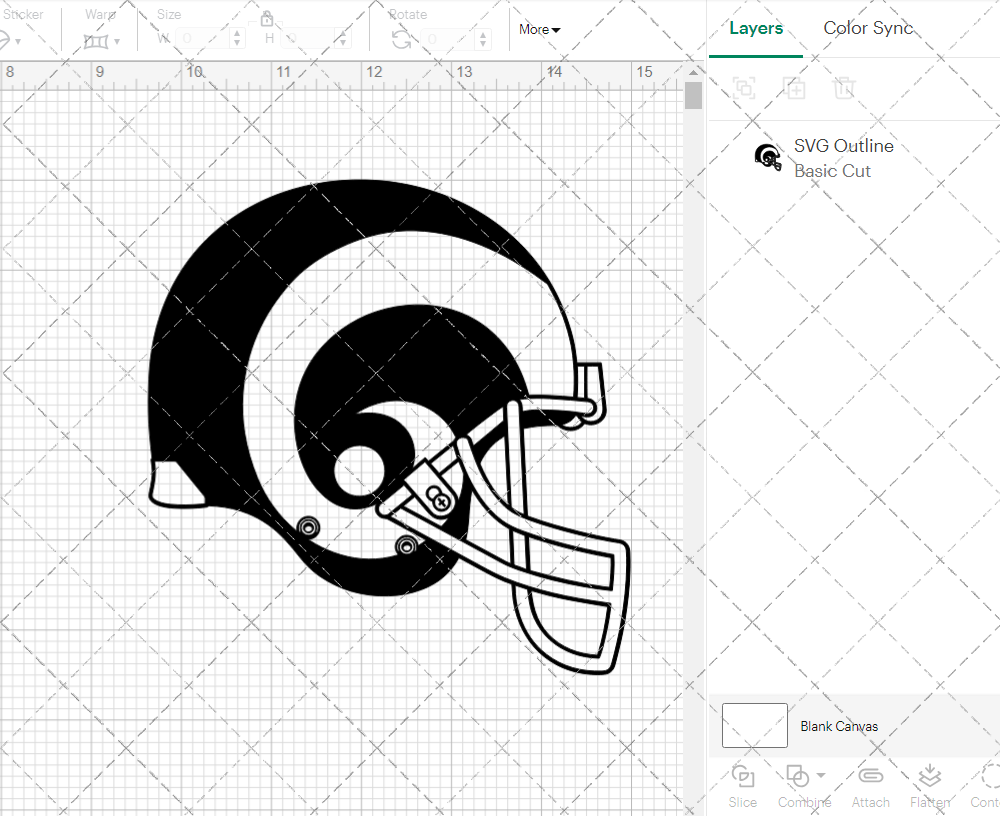
Task: Click the Duplicate layer icon
Action: (795, 87)
